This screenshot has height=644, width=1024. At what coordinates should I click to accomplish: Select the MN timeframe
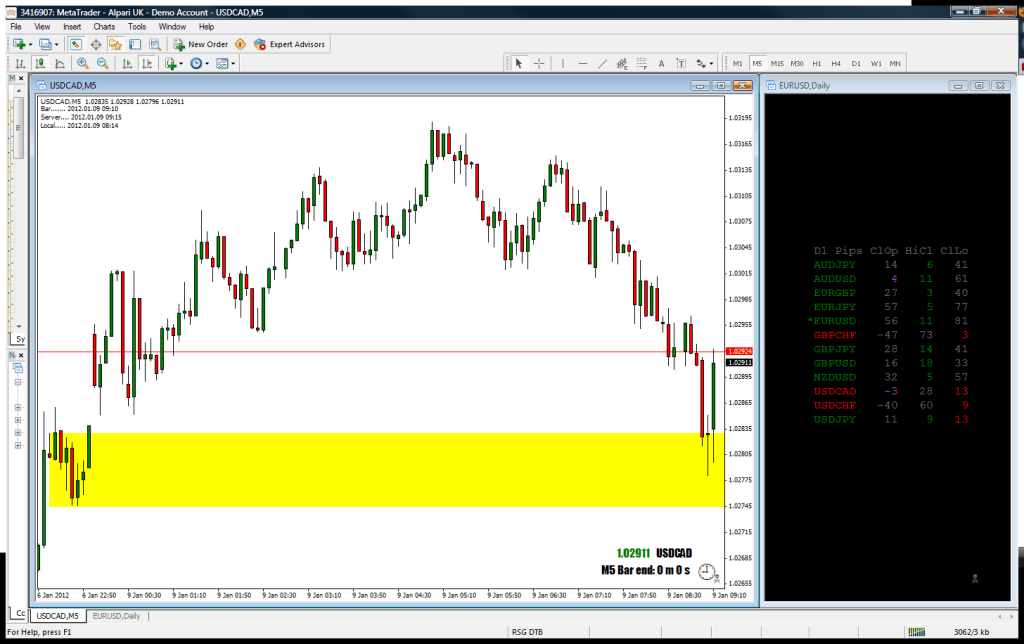(895, 63)
